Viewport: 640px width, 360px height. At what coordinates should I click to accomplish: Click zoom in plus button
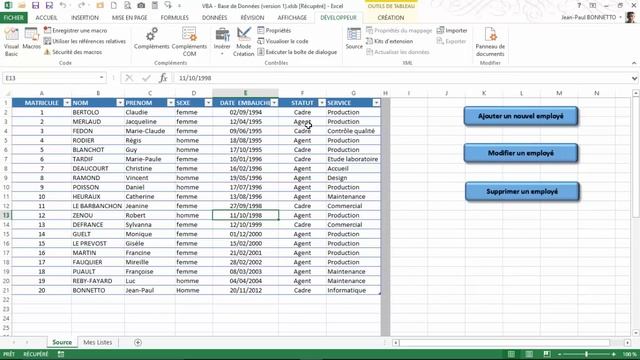point(613,354)
